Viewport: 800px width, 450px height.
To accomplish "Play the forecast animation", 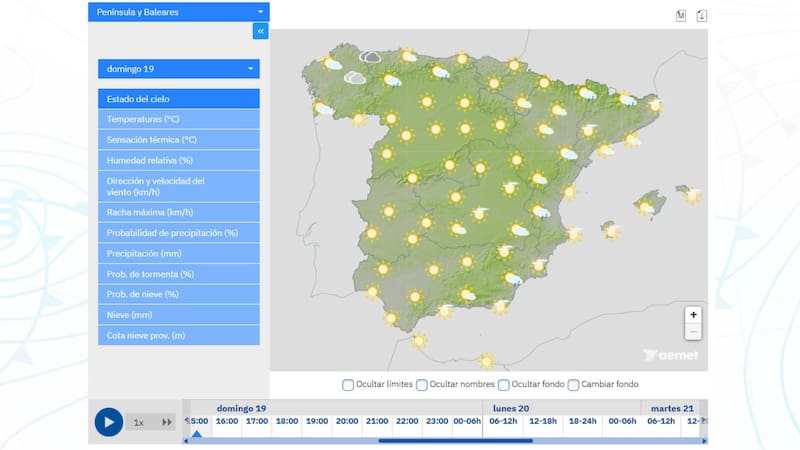I will [x=109, y=422].
